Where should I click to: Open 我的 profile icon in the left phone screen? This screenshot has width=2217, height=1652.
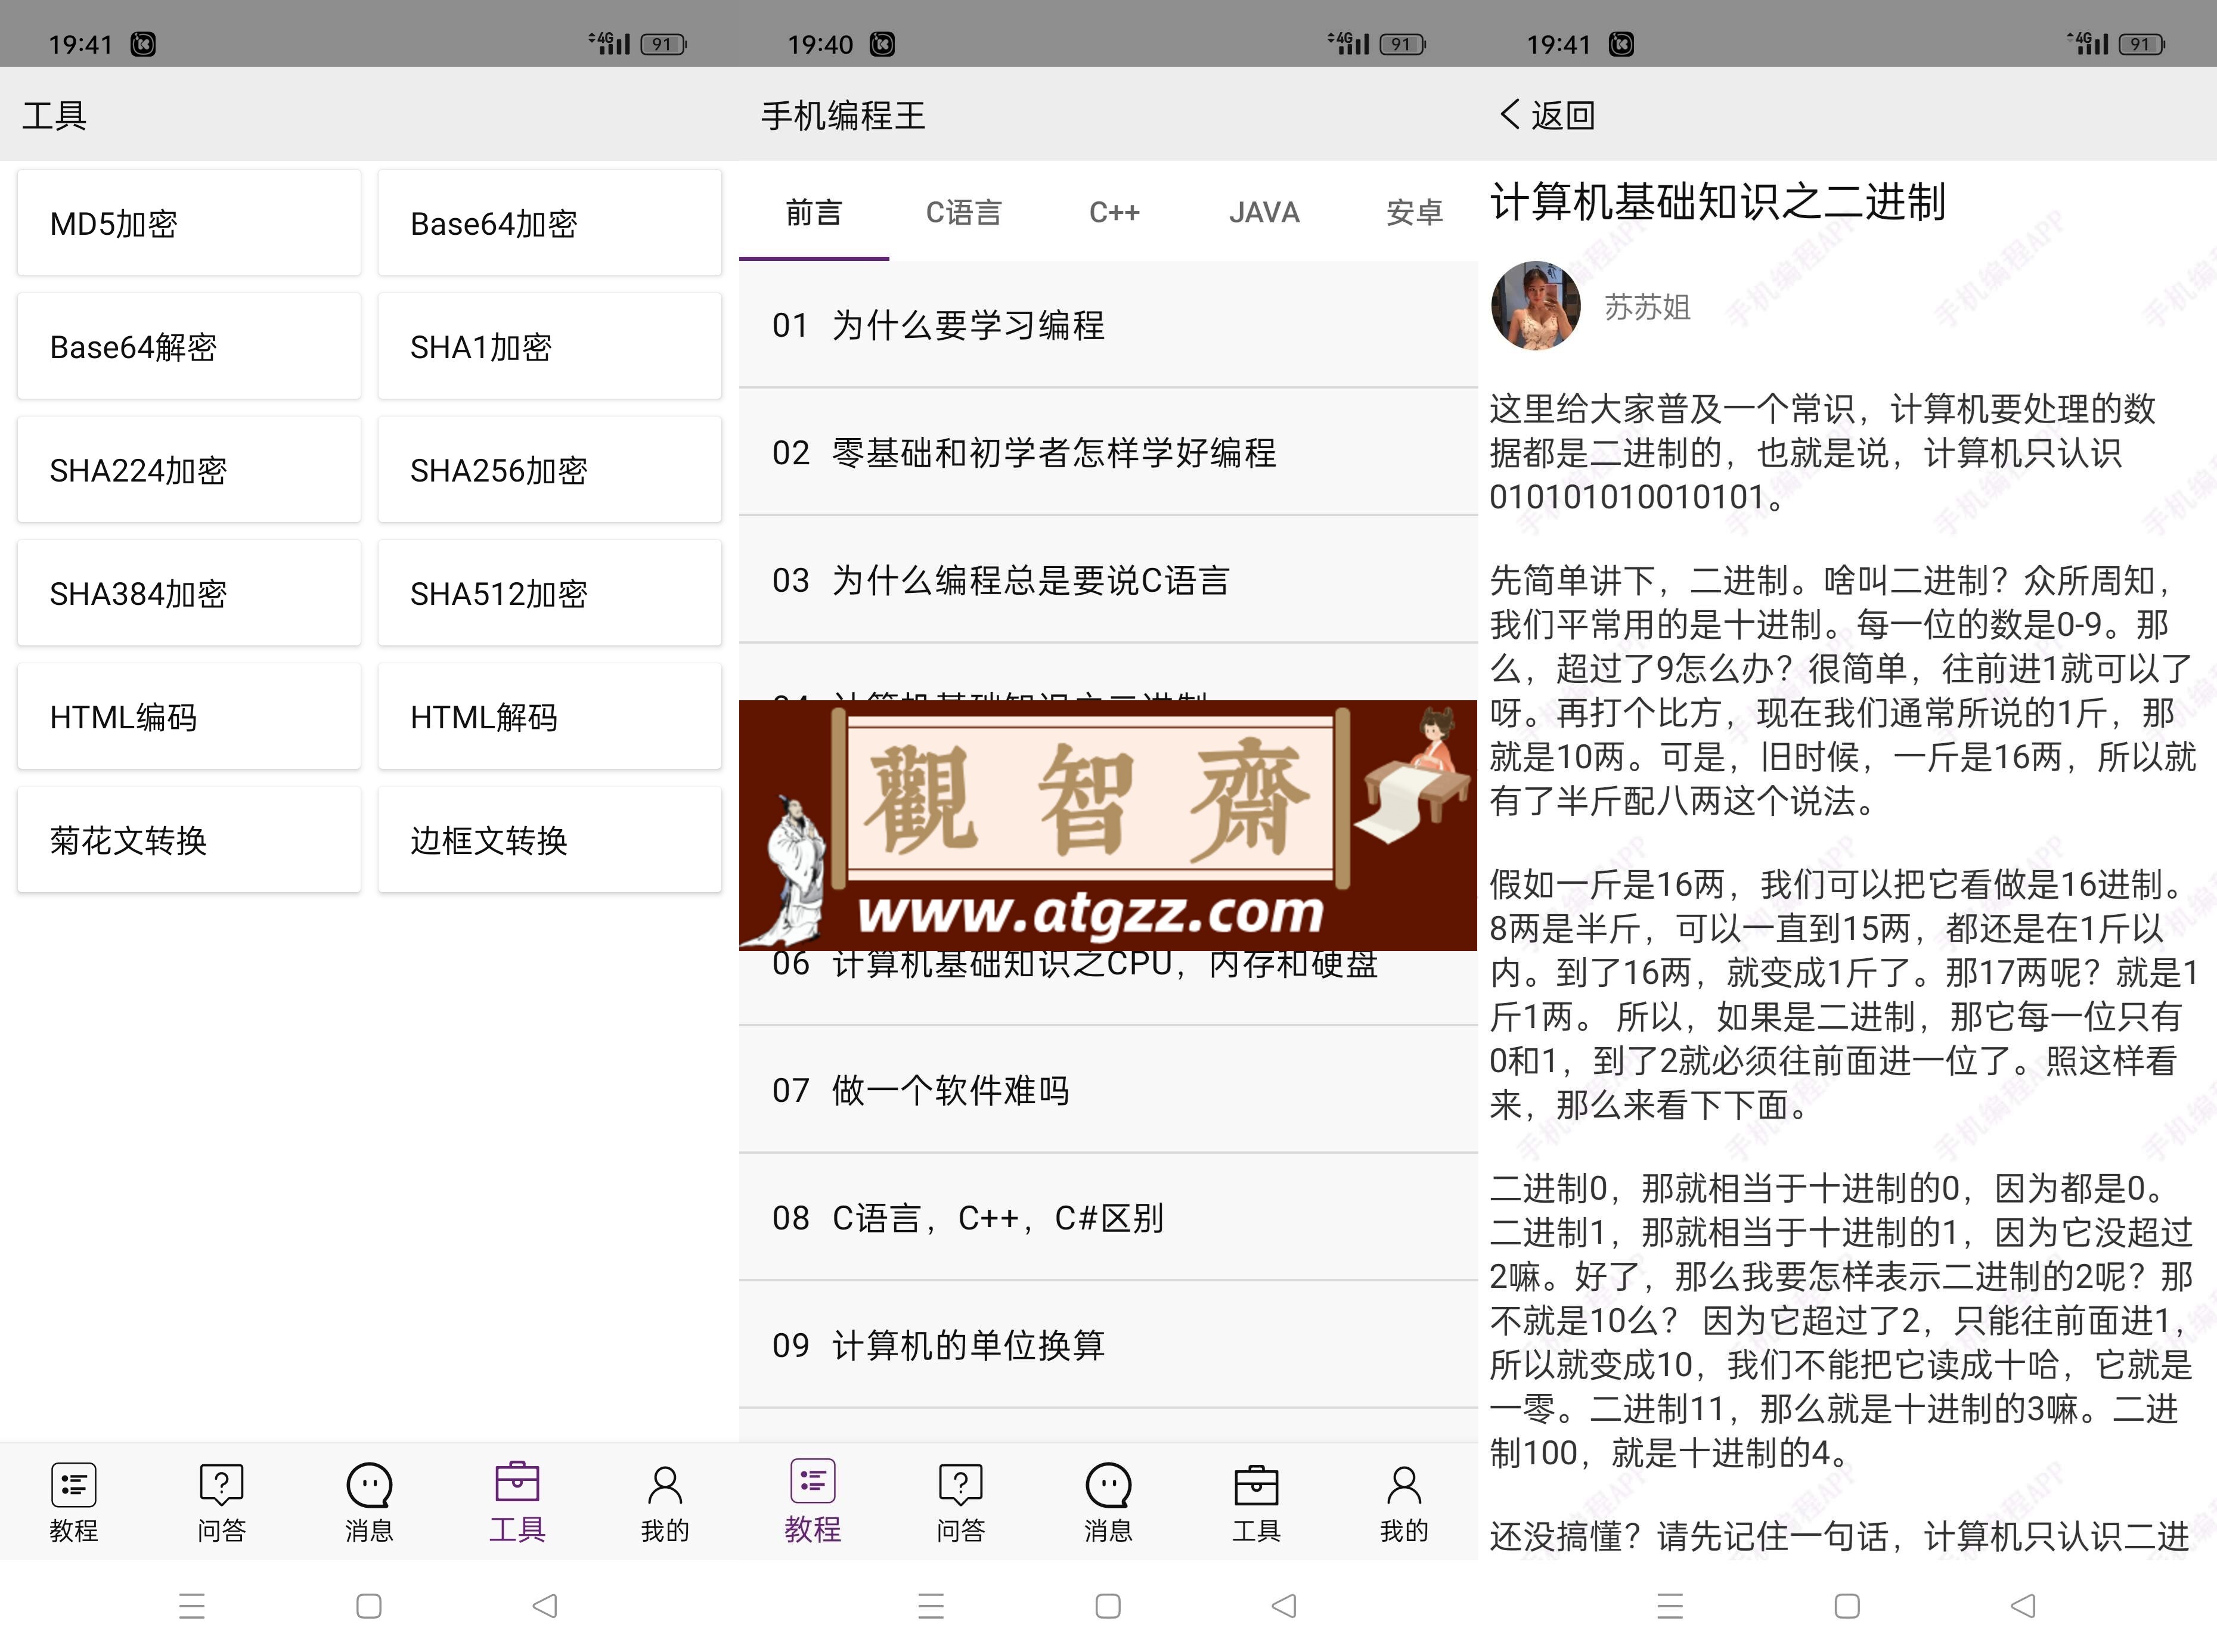tap(665, 1485)
